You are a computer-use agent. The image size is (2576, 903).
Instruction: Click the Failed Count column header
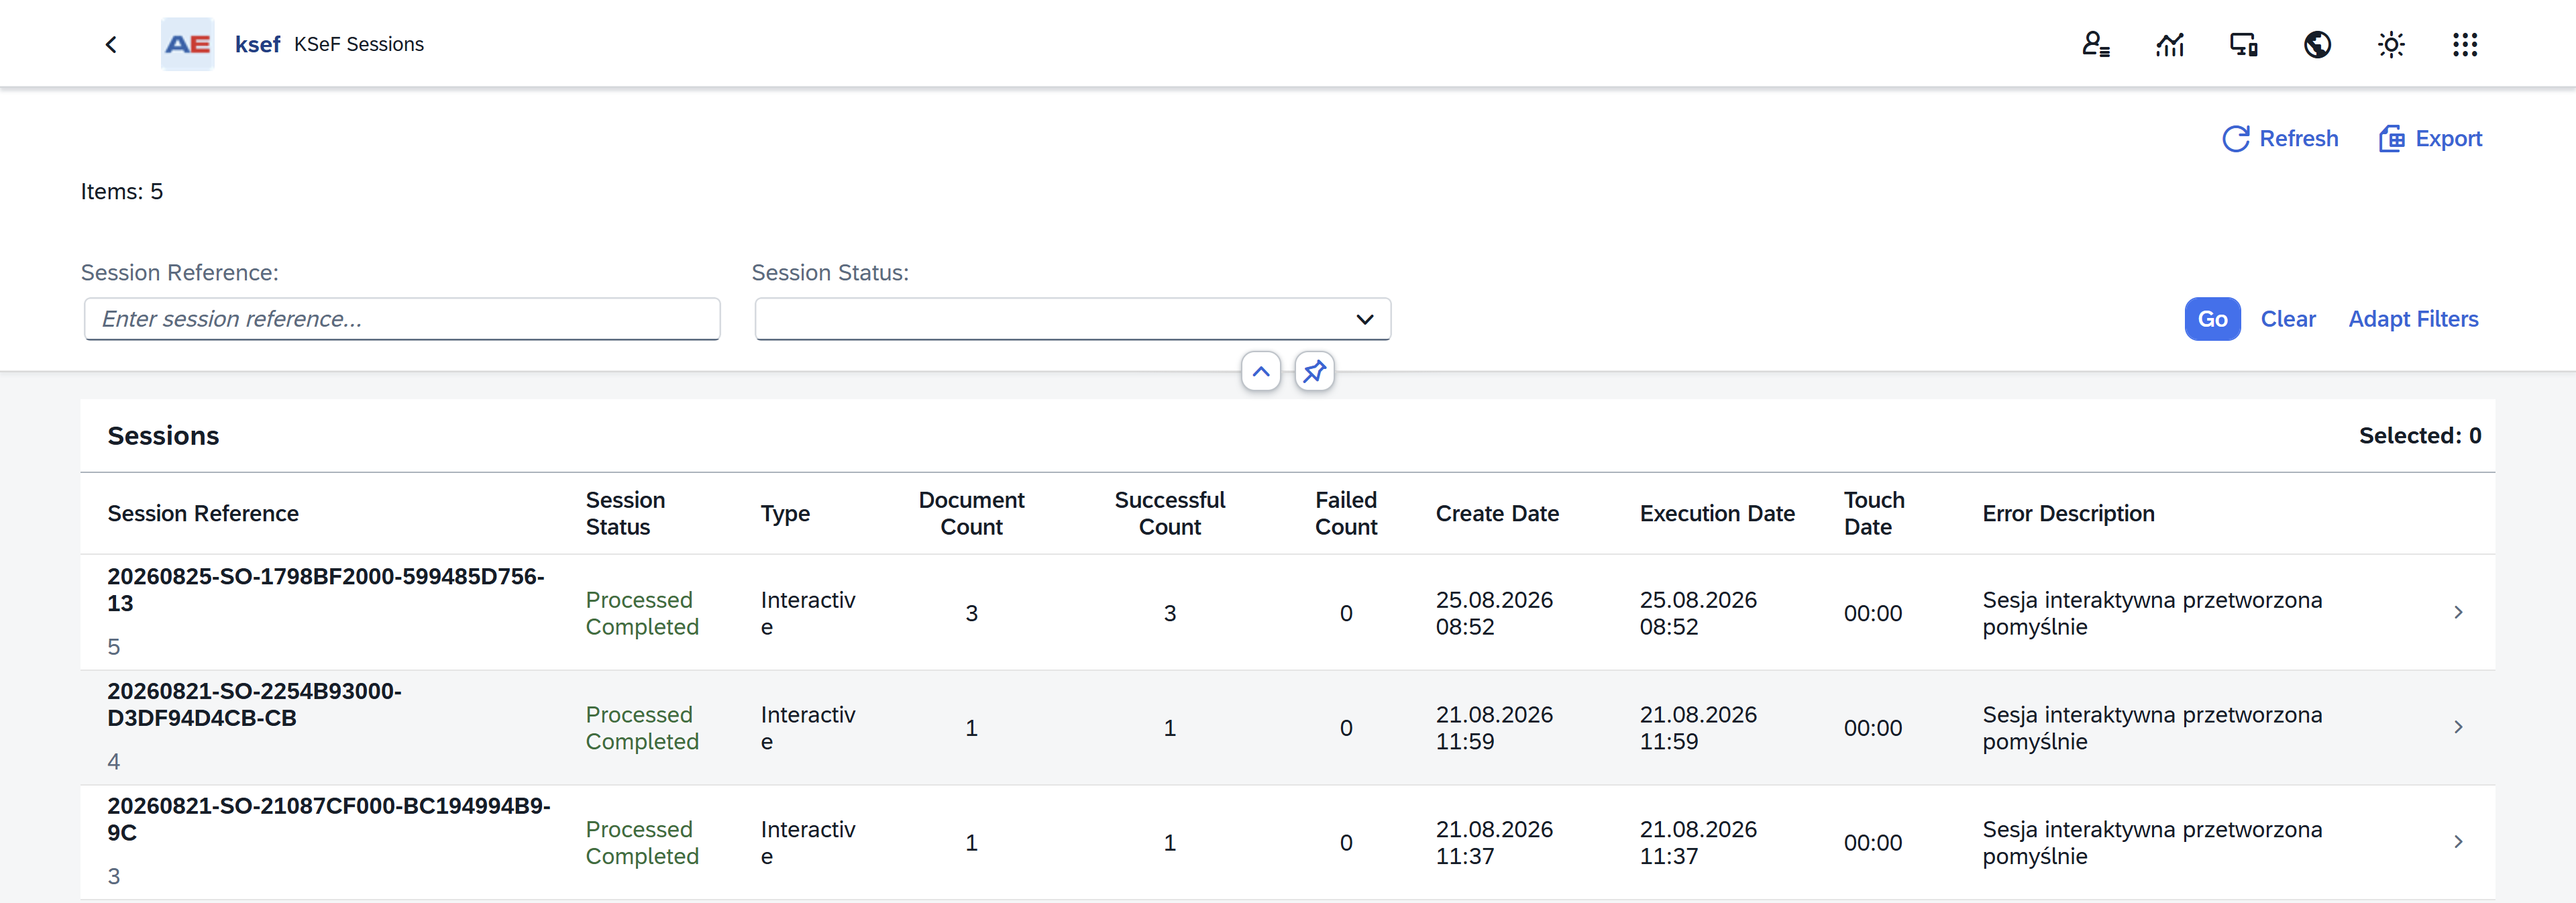click(x=1346, y=513)
